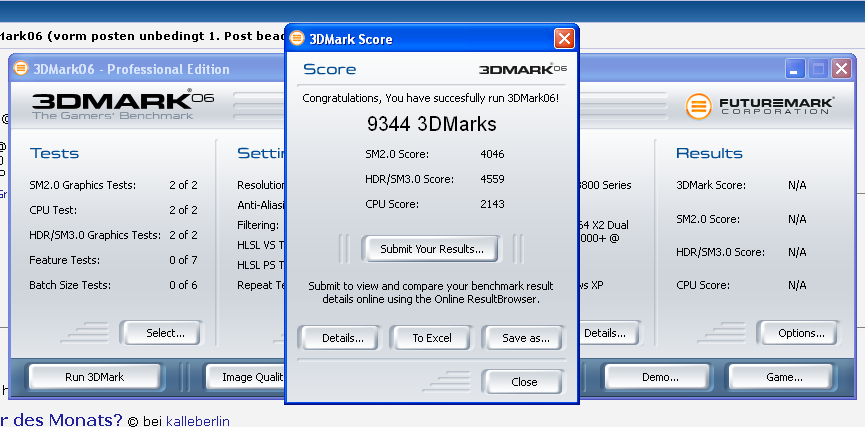This screenshot has height=427, width=865.
Task: Close the 3DMark06 main window
Action: 842,69
